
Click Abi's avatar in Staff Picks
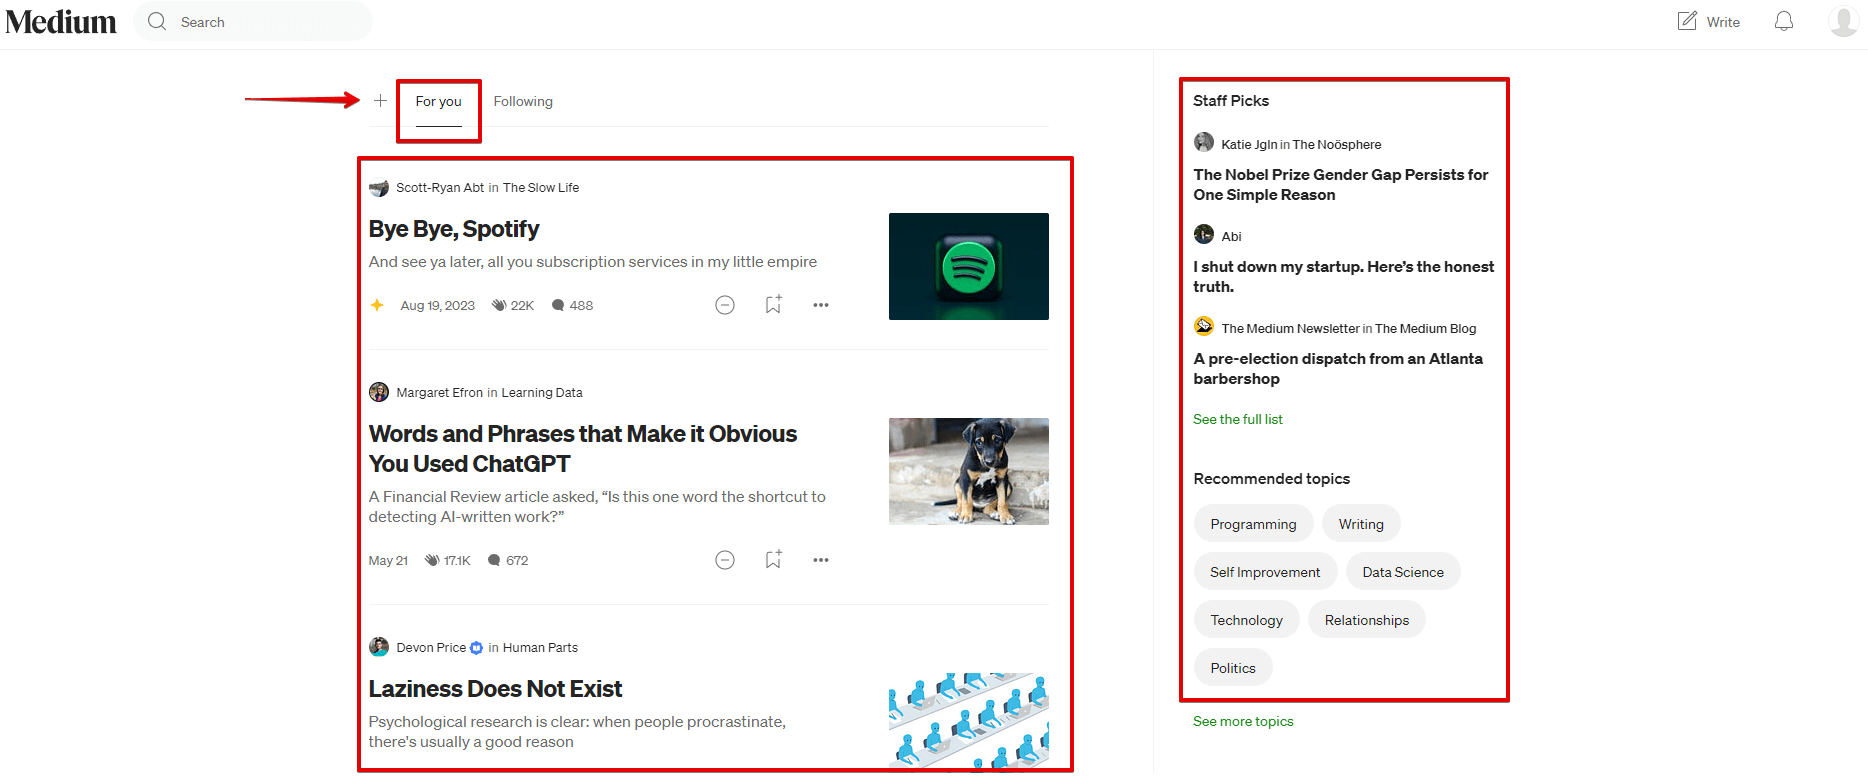tap(1204, 235)
